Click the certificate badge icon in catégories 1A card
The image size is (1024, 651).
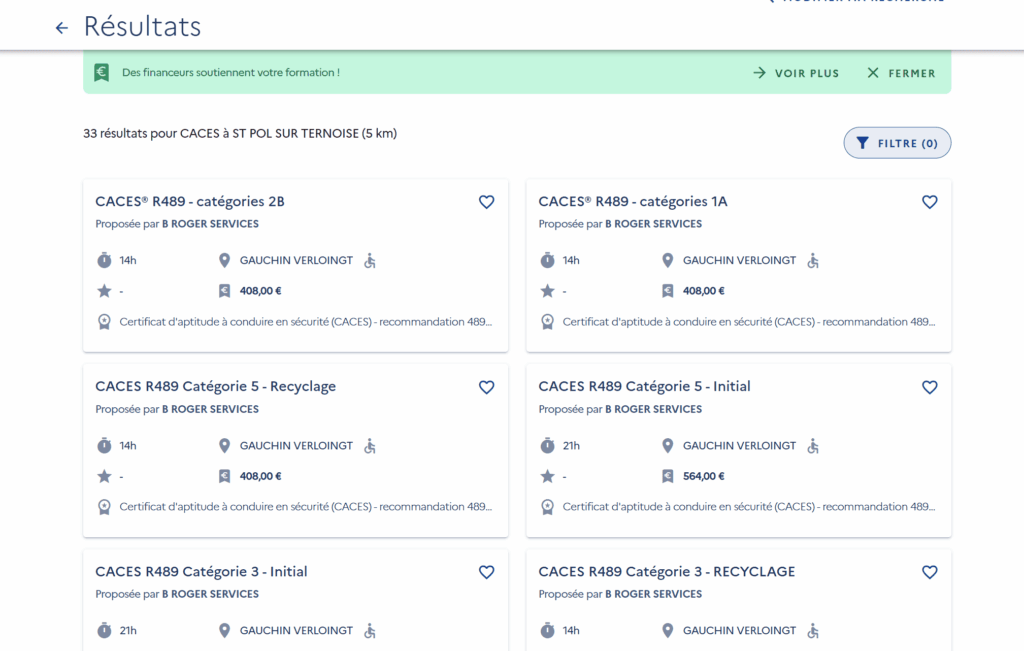coord(547,322)
